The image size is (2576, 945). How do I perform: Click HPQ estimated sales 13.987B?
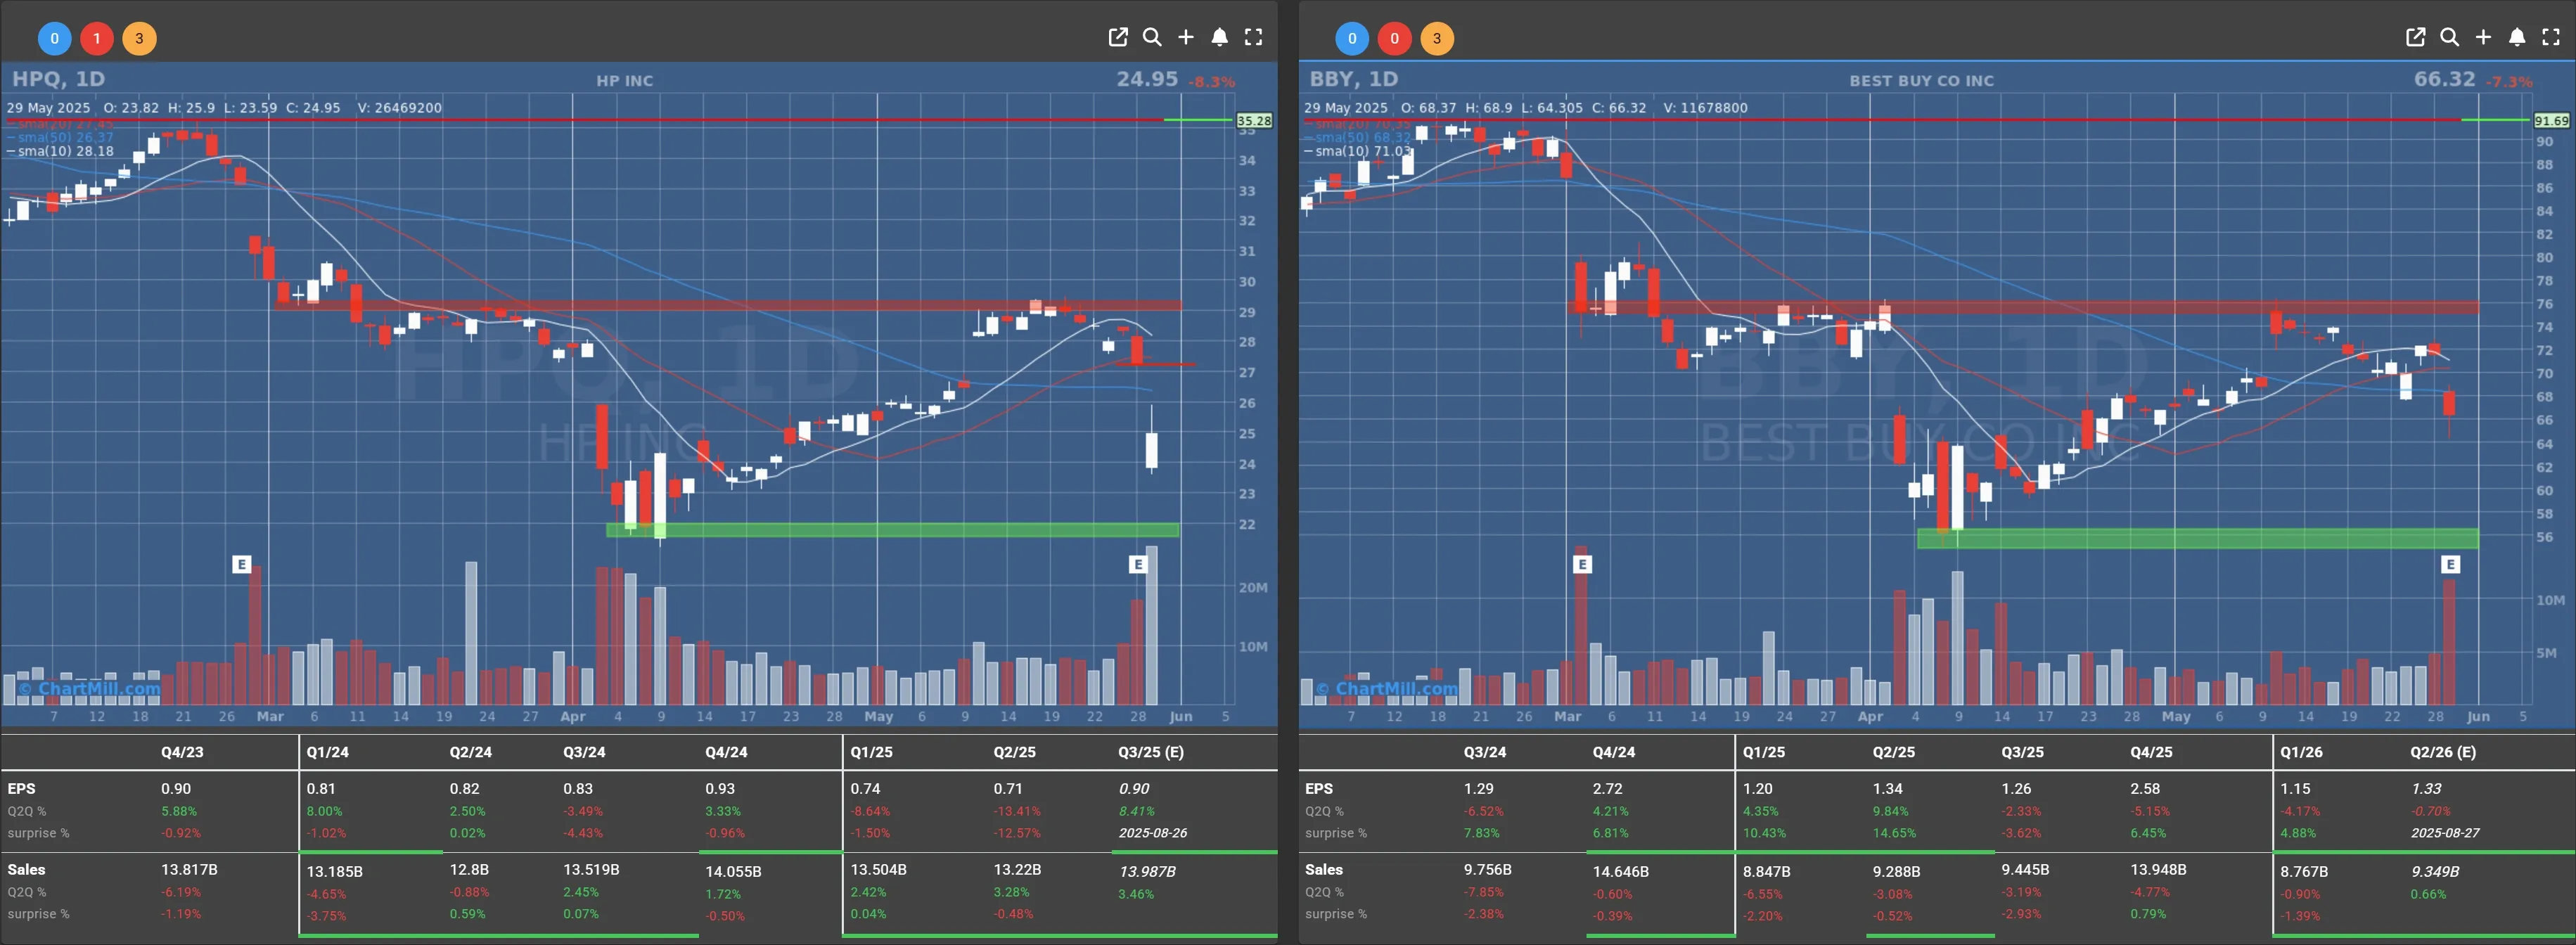click(x=1147, y=872)
